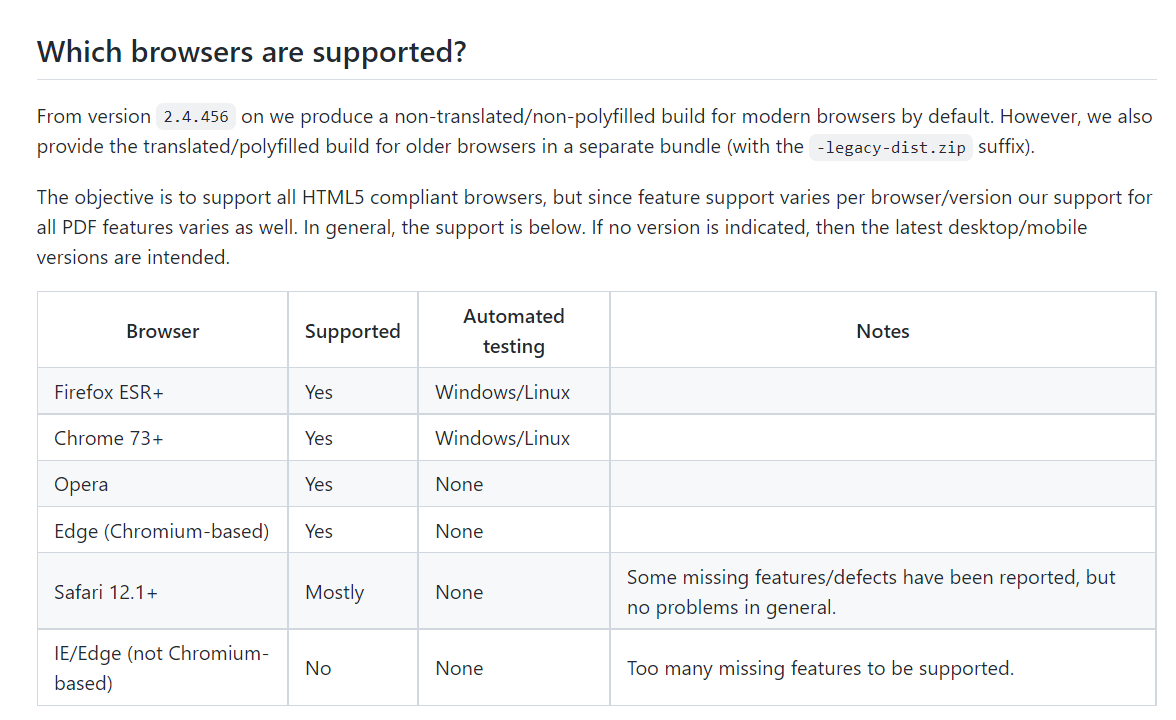Select the Firefox ESR+ table cell

[x=109, y=392]
